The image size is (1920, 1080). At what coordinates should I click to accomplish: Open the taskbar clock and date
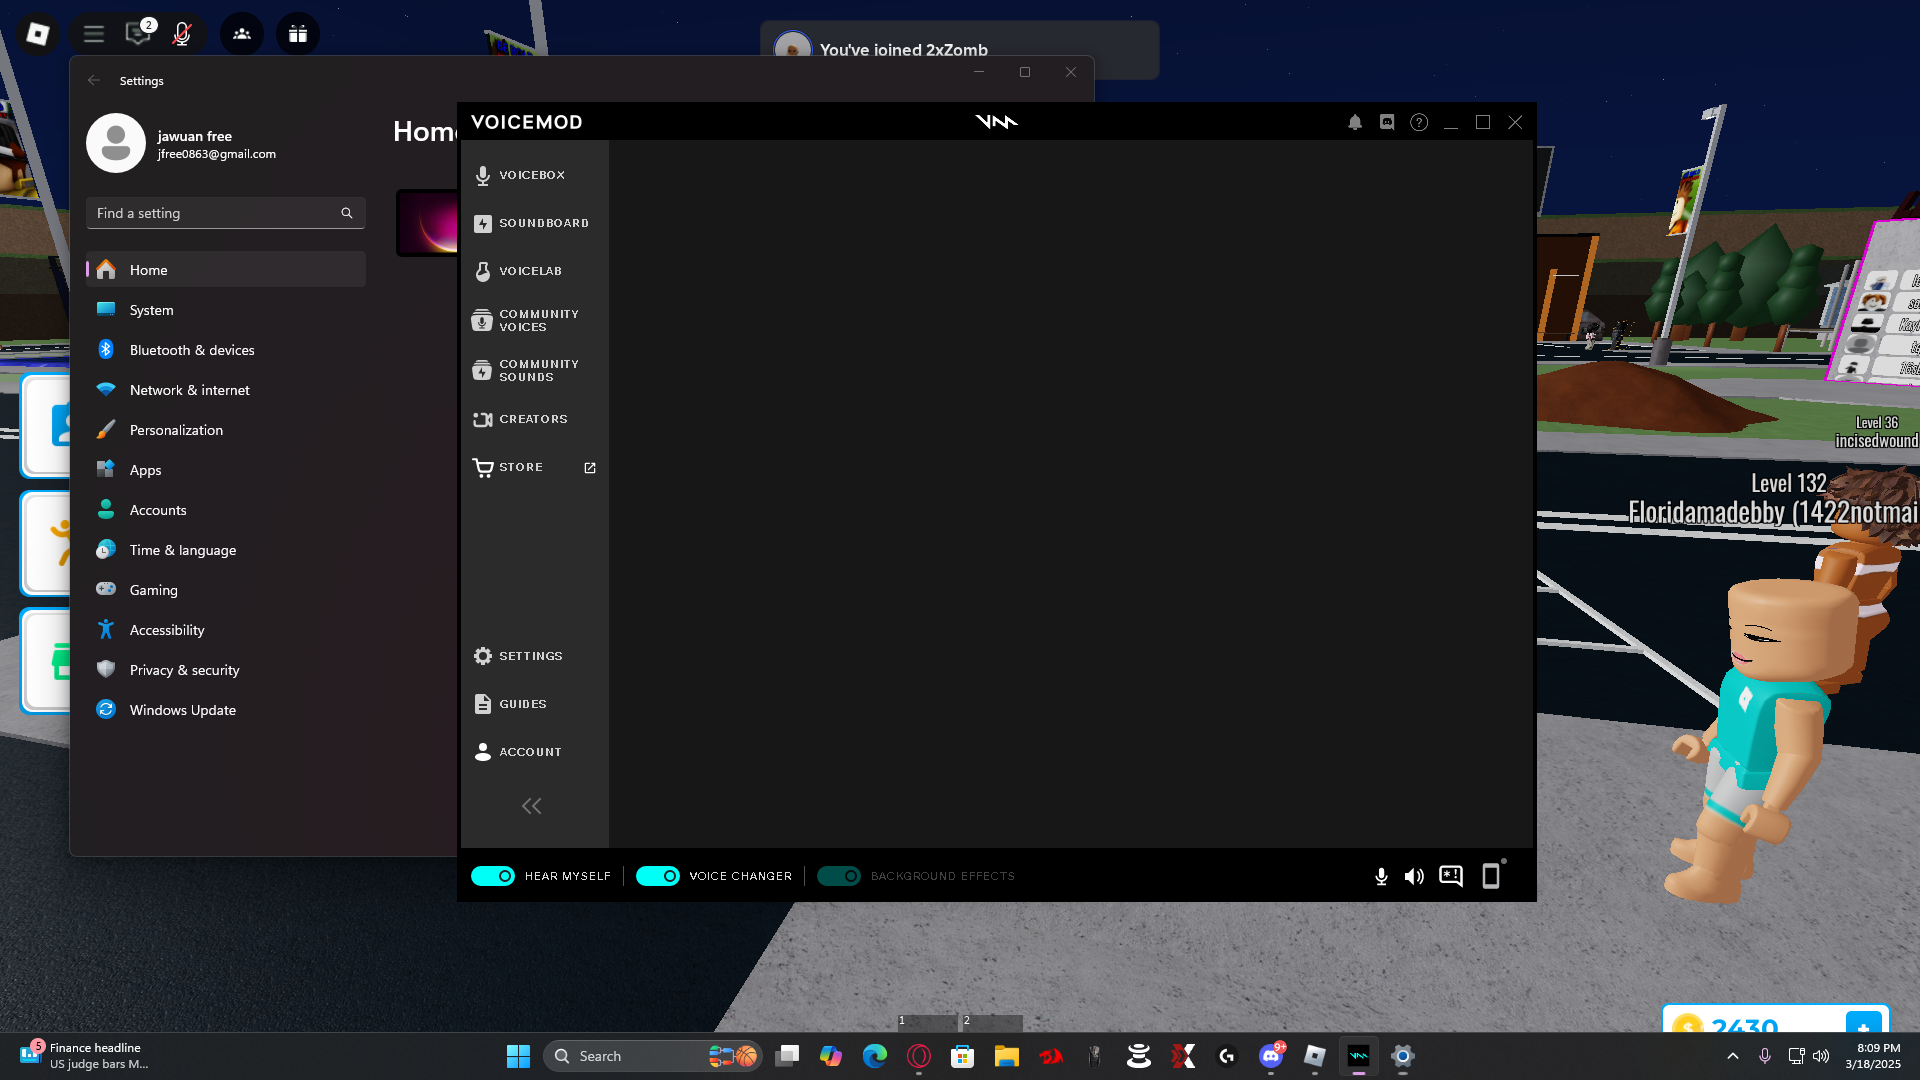tap(1873, 1056)
